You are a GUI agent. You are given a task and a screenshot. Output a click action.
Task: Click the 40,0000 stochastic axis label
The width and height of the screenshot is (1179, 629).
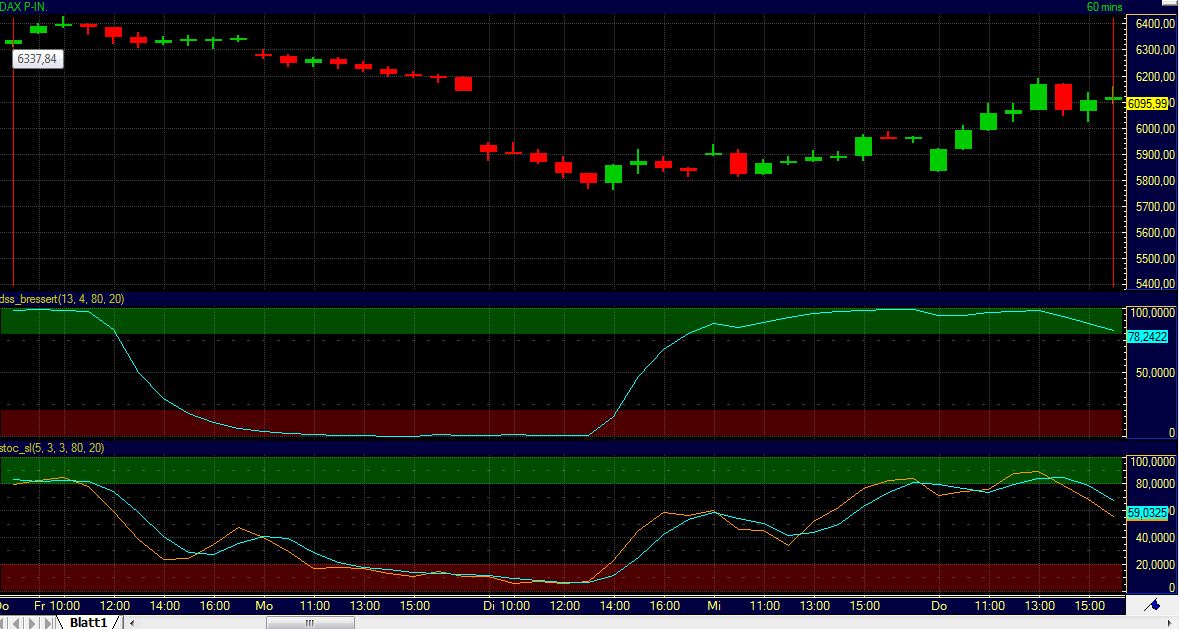(x=1155, y=538)
